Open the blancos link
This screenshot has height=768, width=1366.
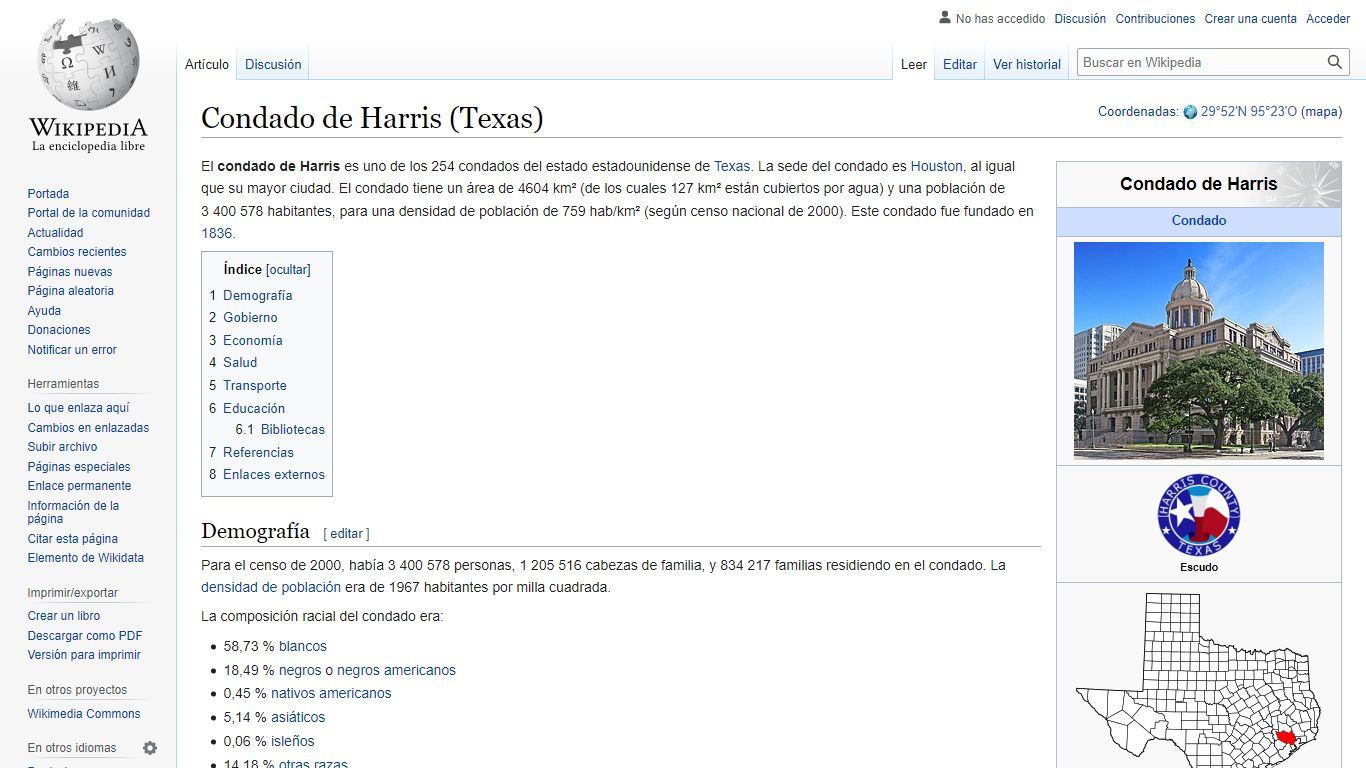[303, 646]
